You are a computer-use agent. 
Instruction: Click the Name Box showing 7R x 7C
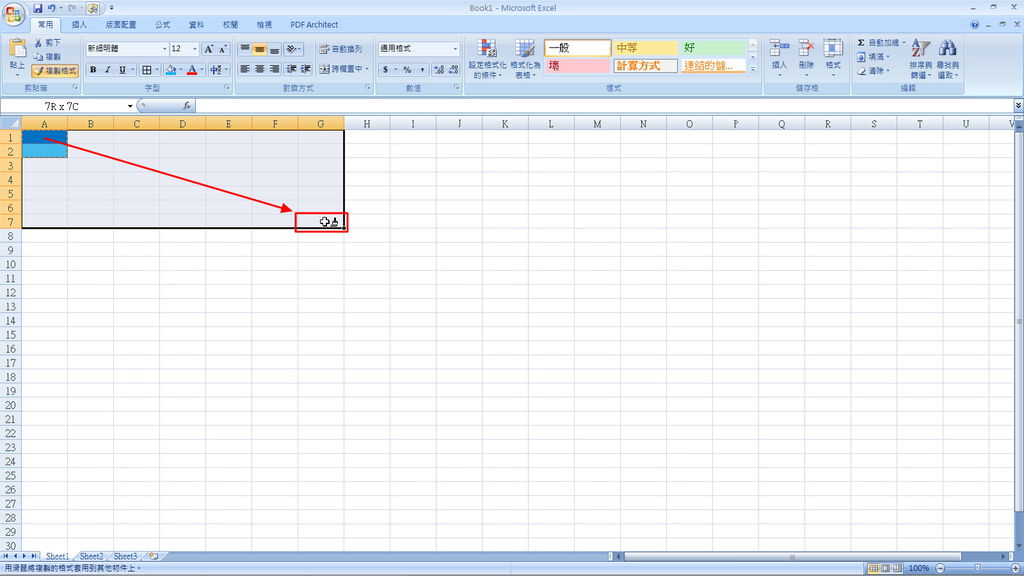point(62,106)
